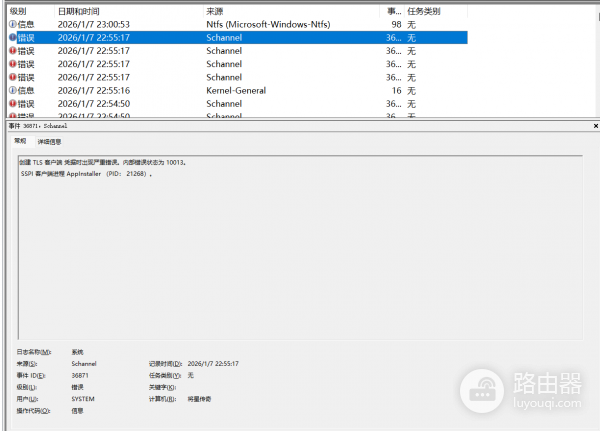This screenshot has width=600, height=431.
Task: Select the Ntfs event at 23:00:53
Action: [237, 24]
